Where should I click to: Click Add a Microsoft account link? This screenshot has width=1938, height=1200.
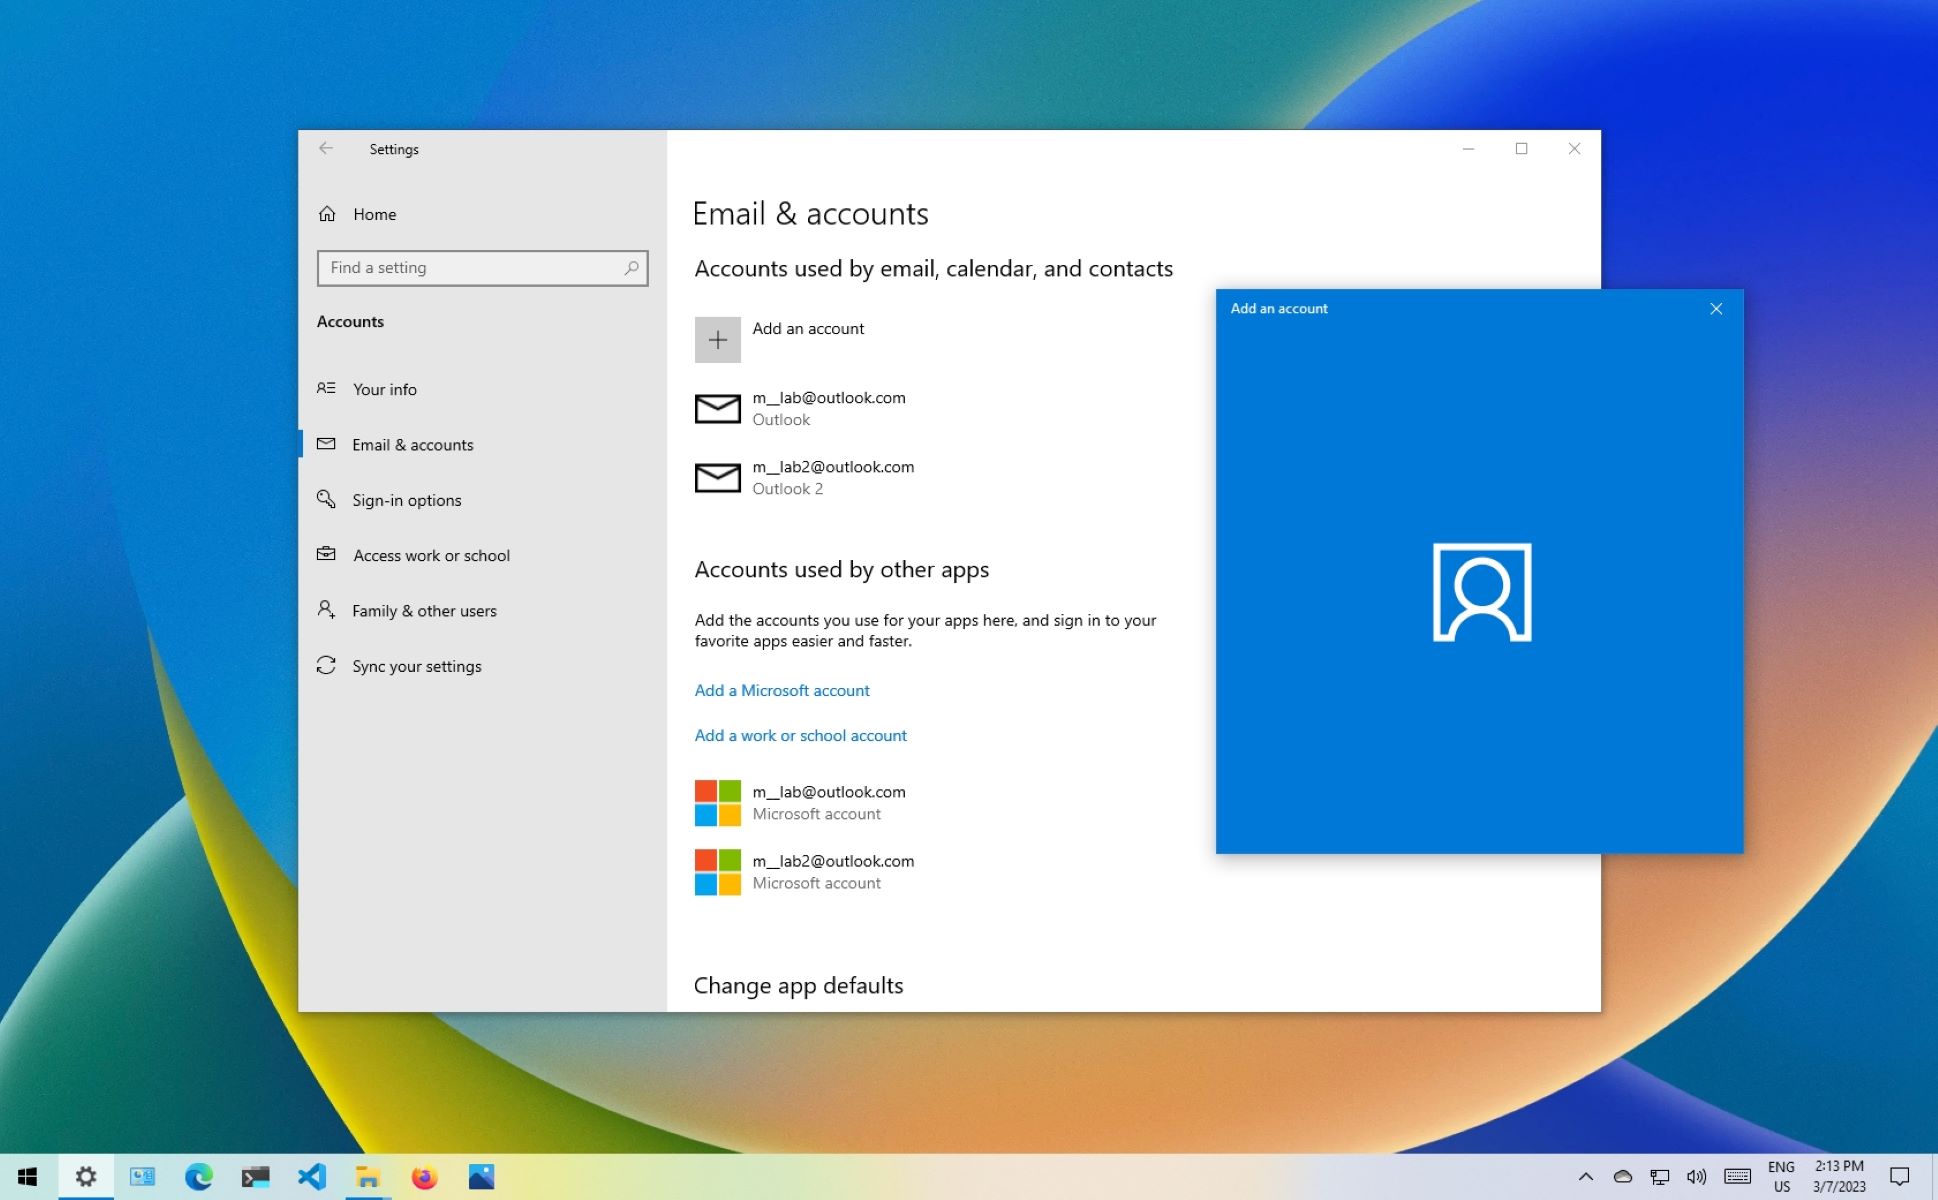[x=782, y=689]
